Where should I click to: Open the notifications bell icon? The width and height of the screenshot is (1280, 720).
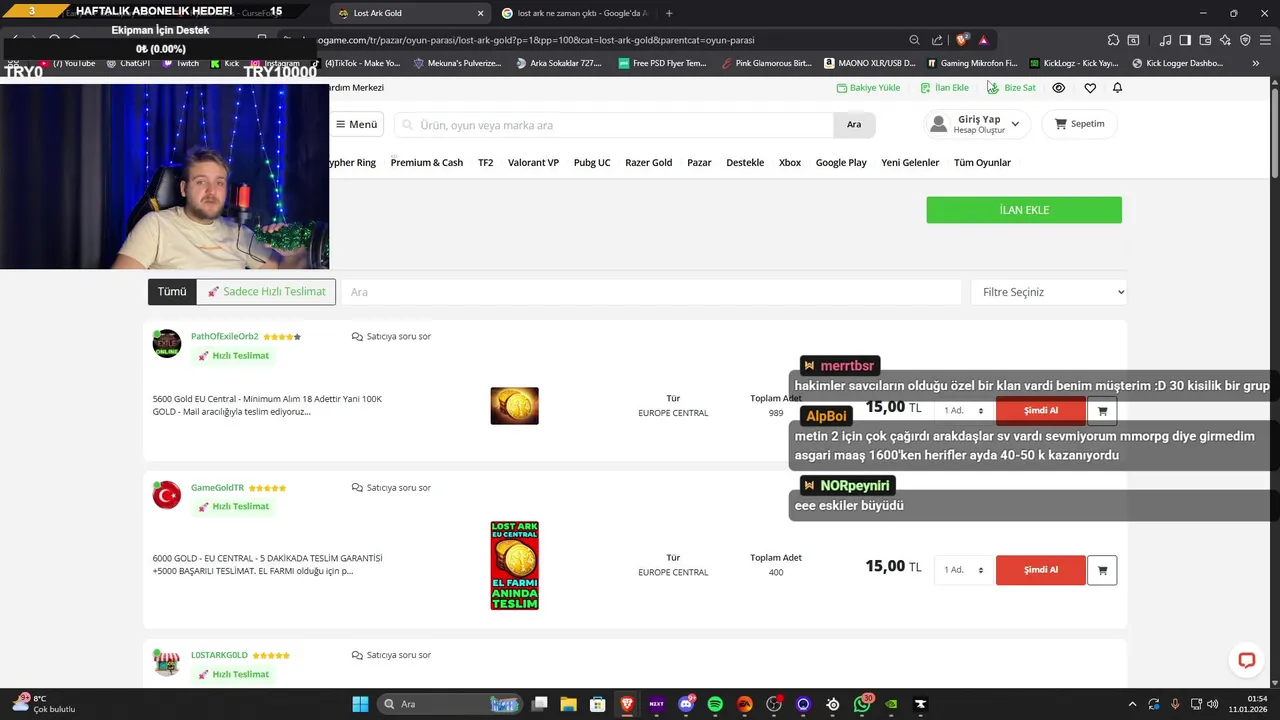pyautogui.click(x=1117, y=88)
